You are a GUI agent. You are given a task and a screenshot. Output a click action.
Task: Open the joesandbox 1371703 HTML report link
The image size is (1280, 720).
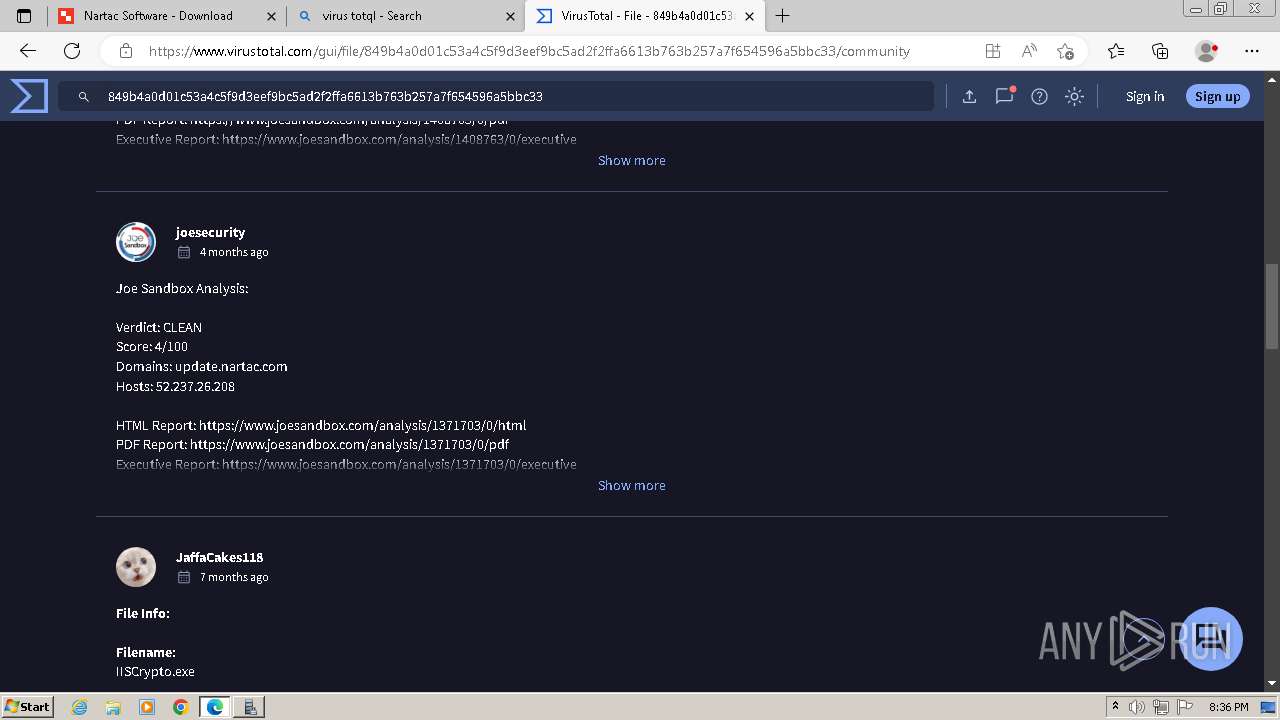[362, 425]
